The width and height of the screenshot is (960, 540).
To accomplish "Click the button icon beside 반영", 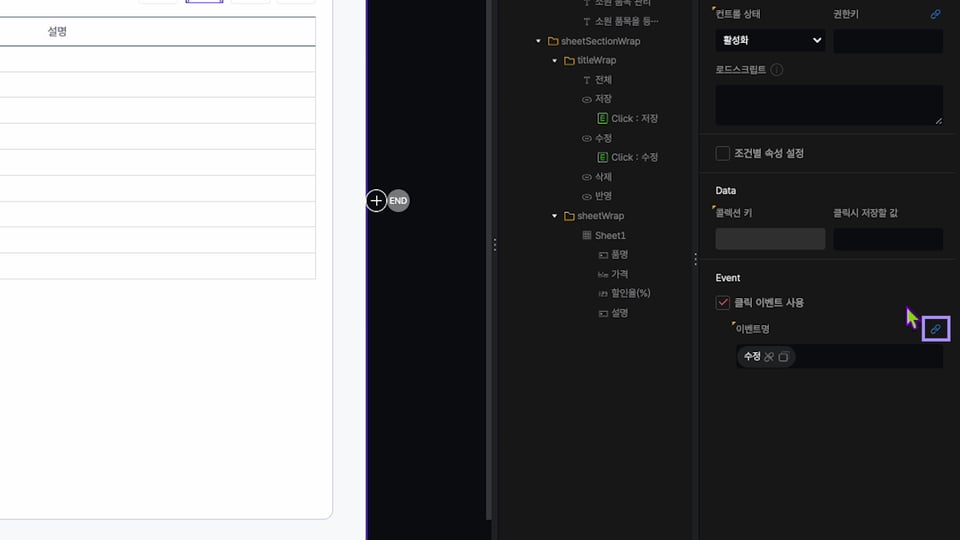I will point(587,197).
